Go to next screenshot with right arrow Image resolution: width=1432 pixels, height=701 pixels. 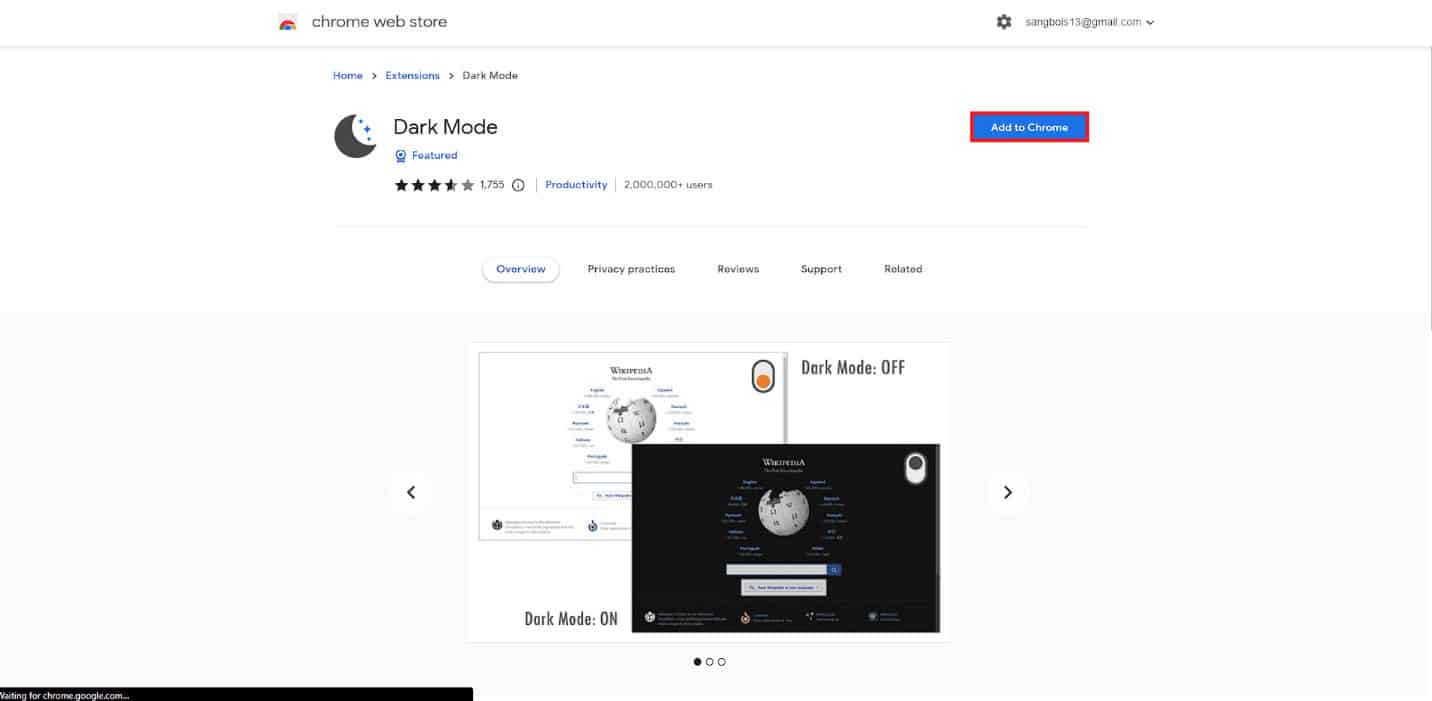(1008, 492)
